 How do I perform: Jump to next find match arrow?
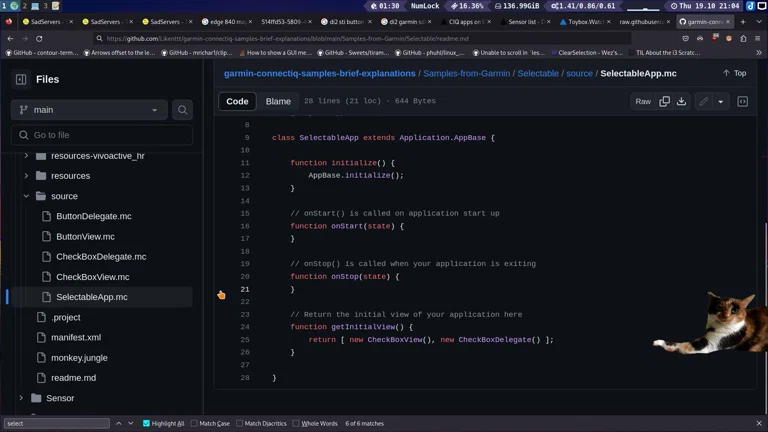(x=131, y=423)
